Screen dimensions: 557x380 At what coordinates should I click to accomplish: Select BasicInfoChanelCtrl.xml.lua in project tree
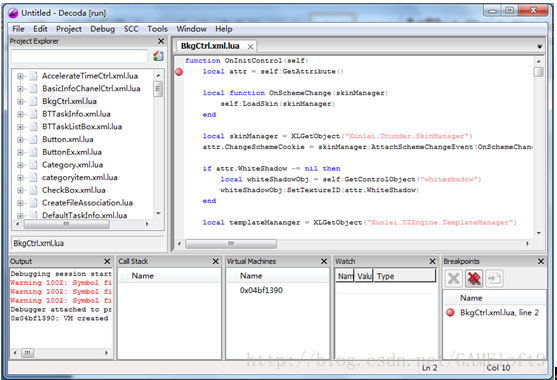tap(91, 88)
